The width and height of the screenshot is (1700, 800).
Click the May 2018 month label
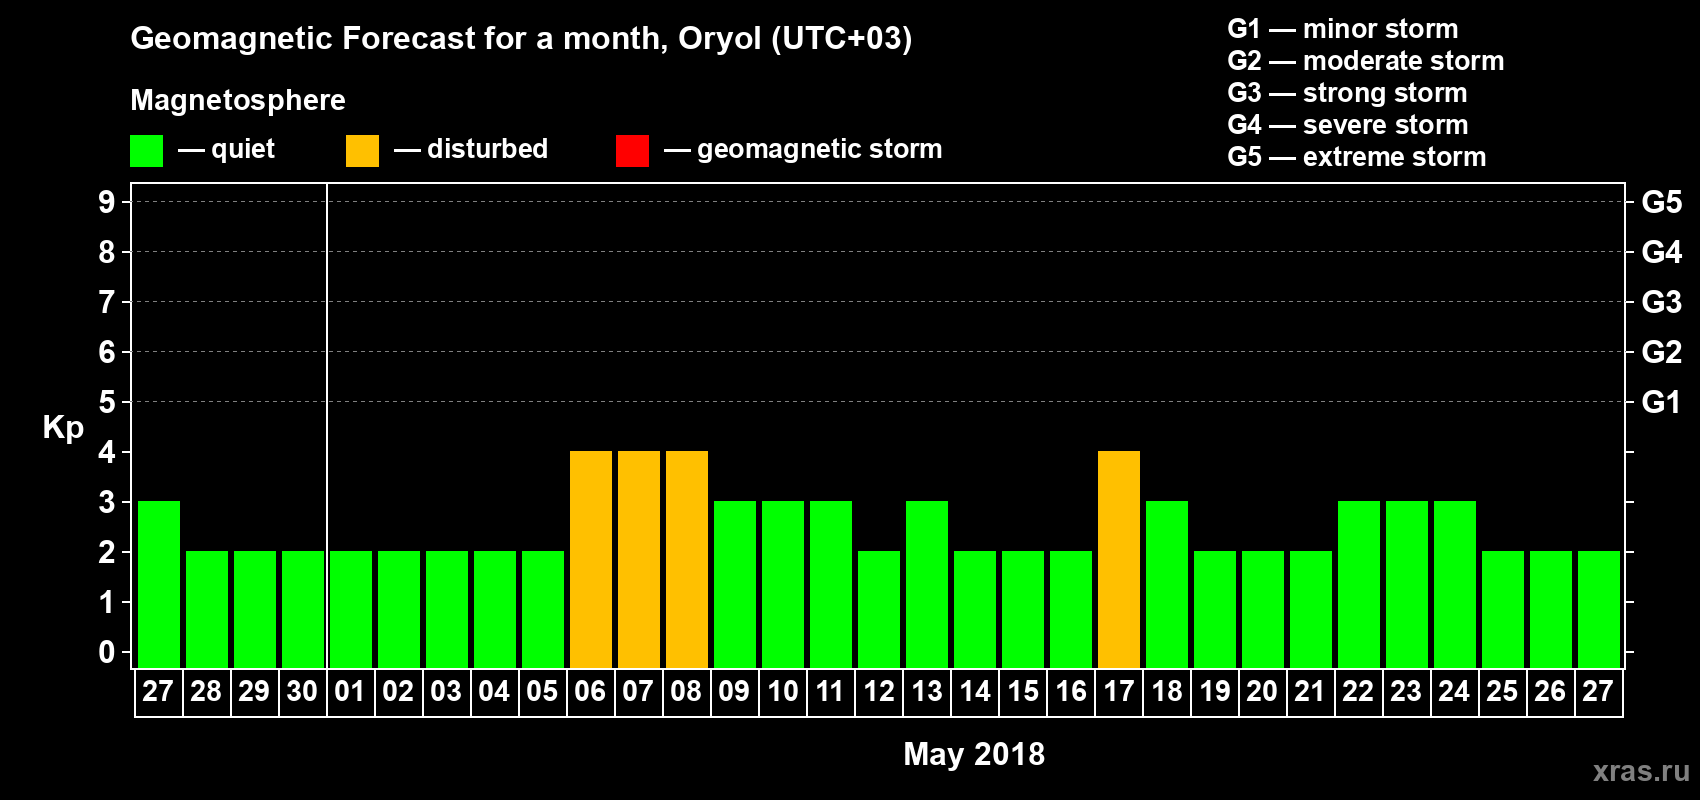click(x=974, y=754)
